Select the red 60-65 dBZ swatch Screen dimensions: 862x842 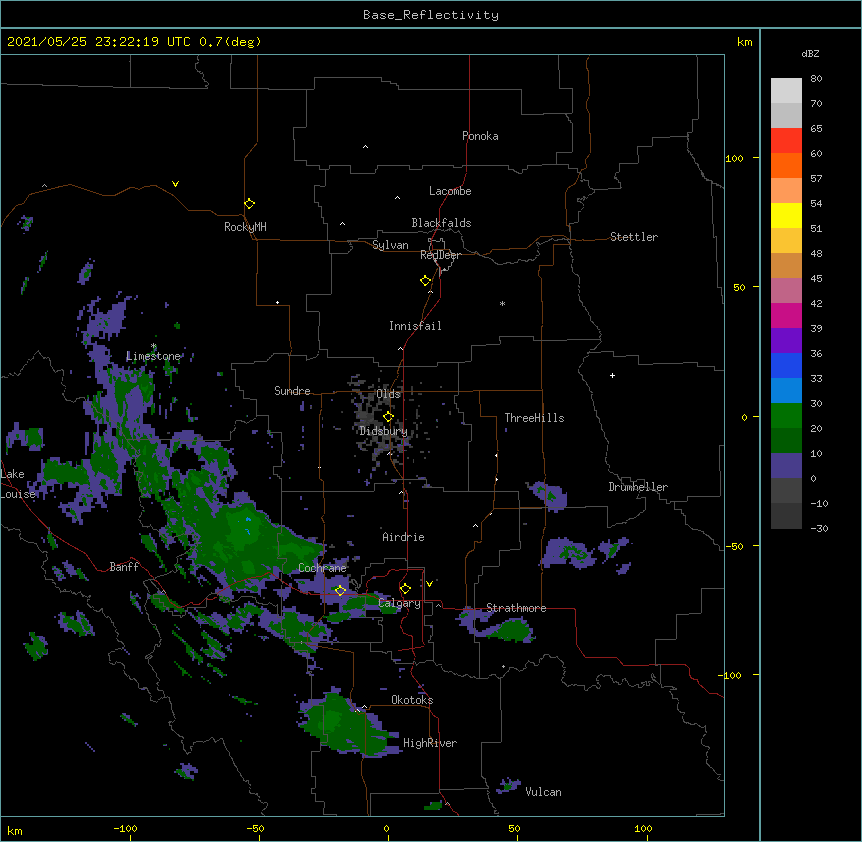(786, 141)
